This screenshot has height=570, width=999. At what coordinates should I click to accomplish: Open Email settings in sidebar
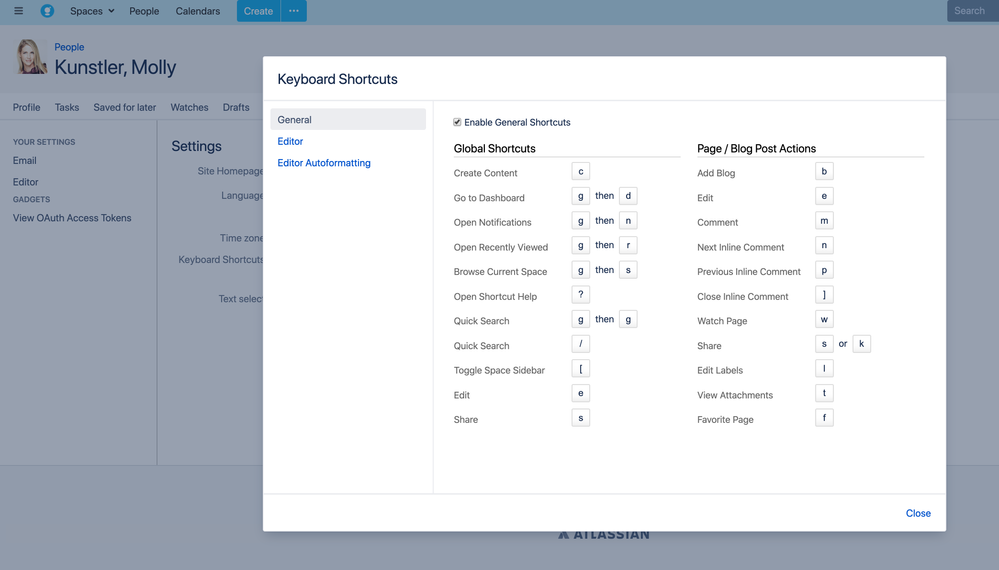25,160
